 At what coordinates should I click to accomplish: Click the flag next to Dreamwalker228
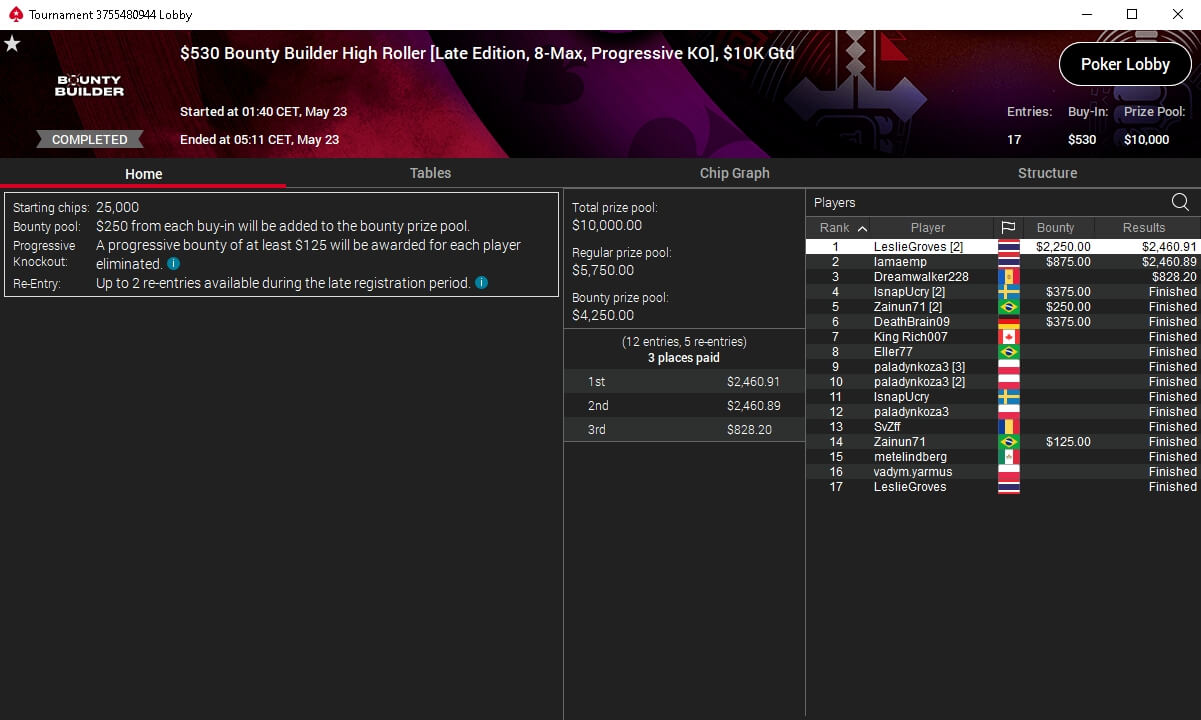point(1008,277)
